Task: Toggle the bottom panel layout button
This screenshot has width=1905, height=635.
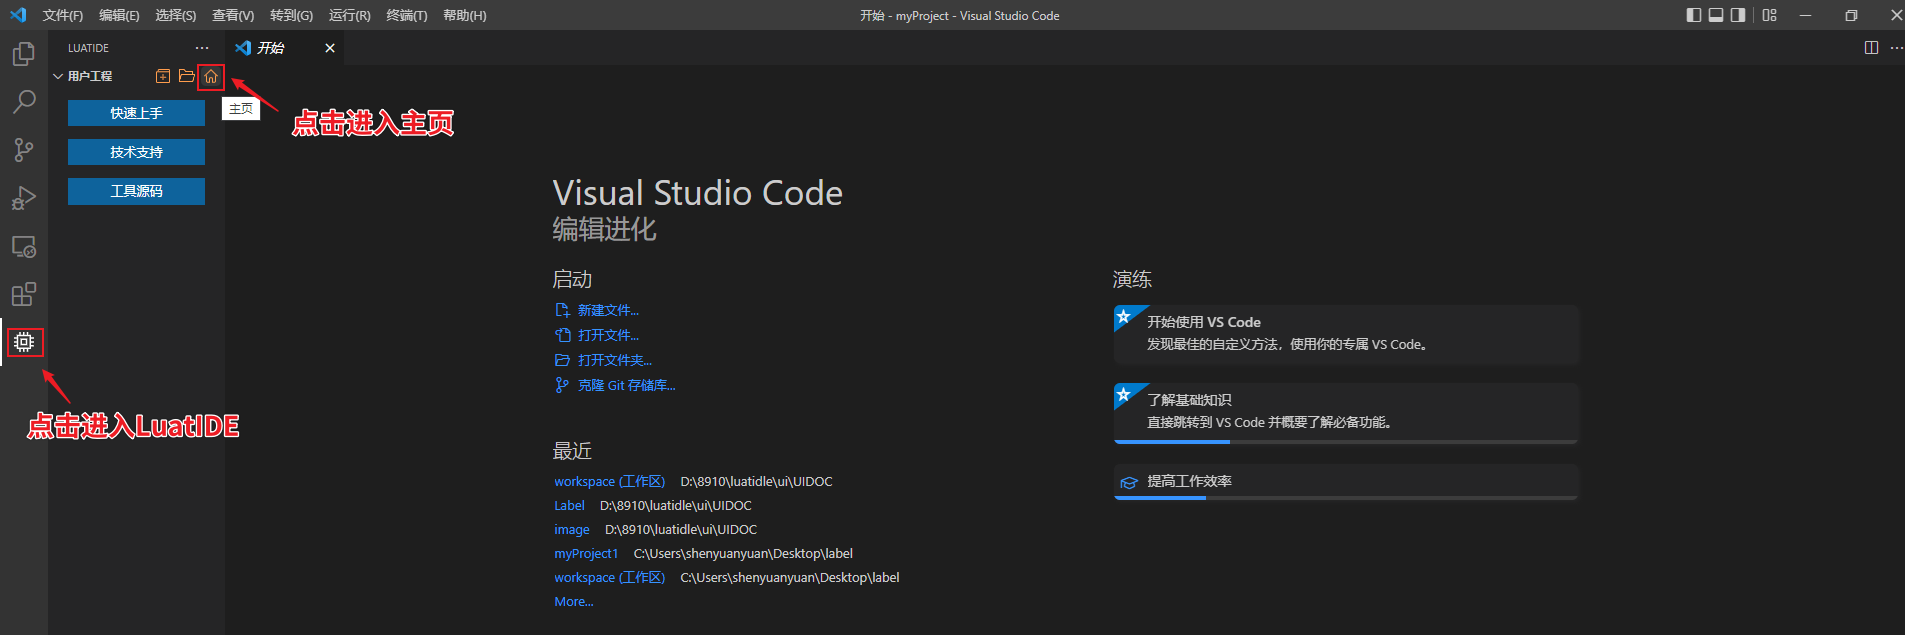Action: [x=1716, y=15]
